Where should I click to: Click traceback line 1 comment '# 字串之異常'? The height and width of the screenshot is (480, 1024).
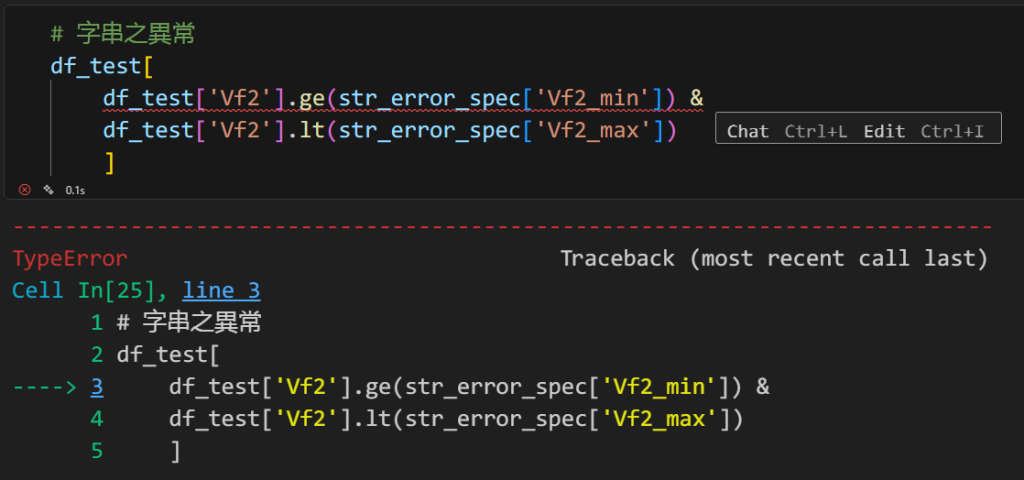pyautogui.click(x=189, y=323)
